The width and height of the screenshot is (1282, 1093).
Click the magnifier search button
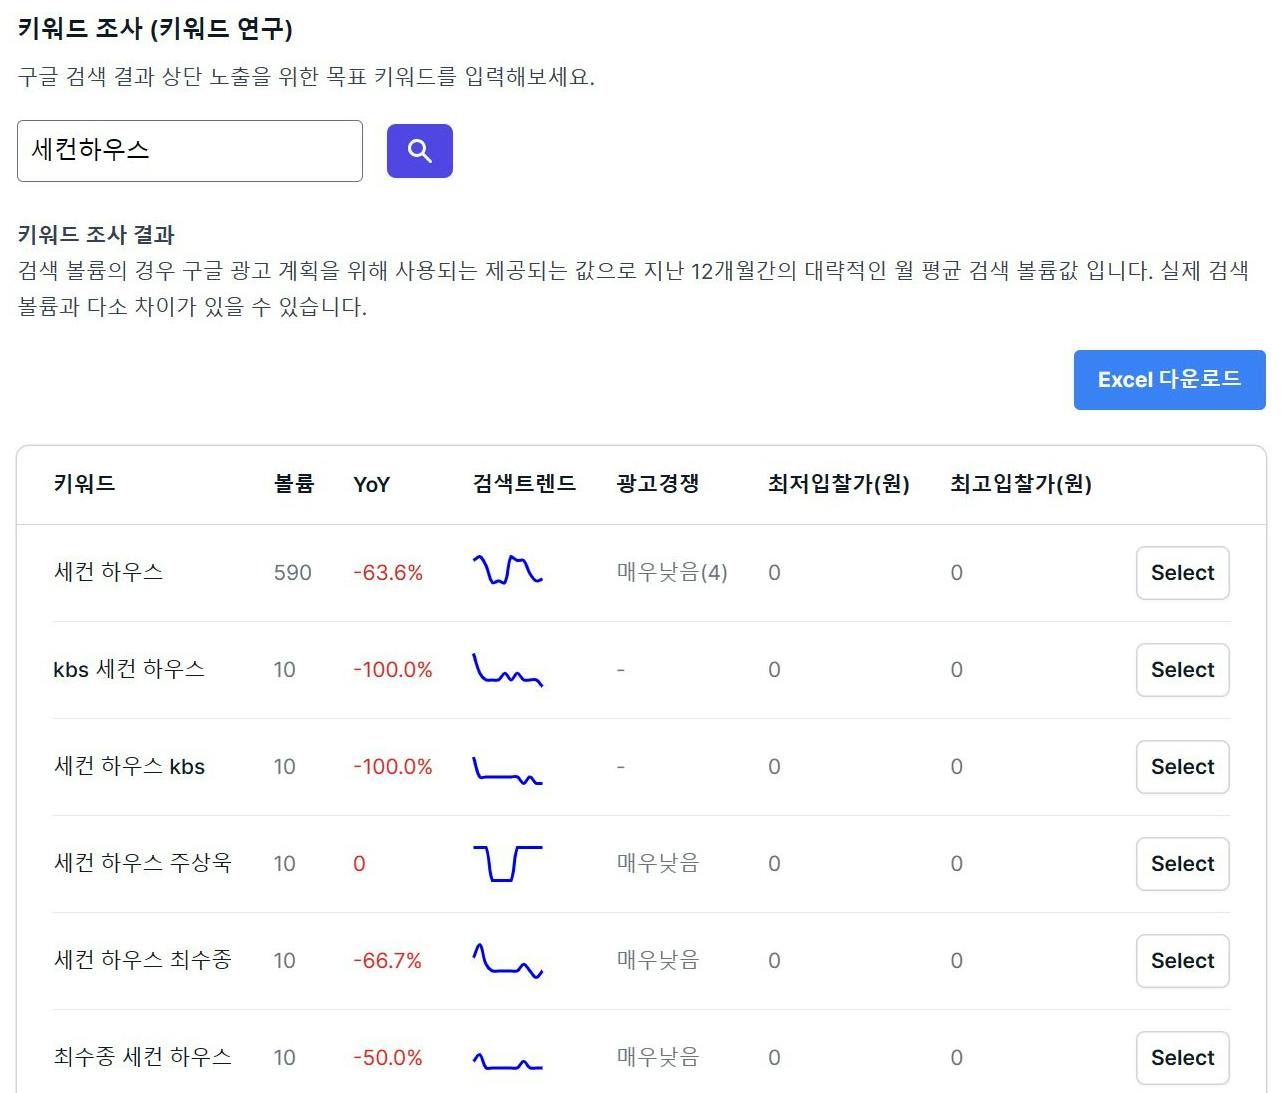[419, 151]
